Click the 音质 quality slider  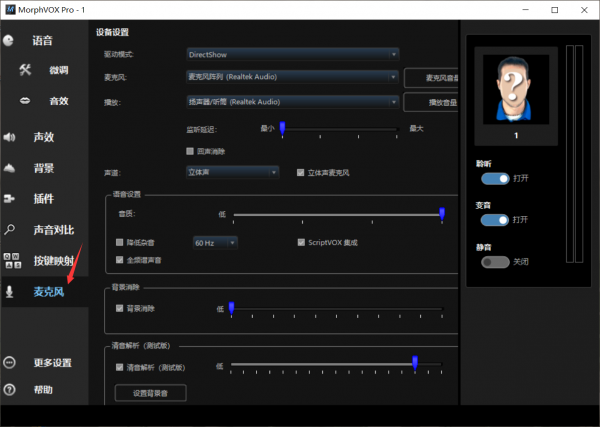[x=338, y=215]
